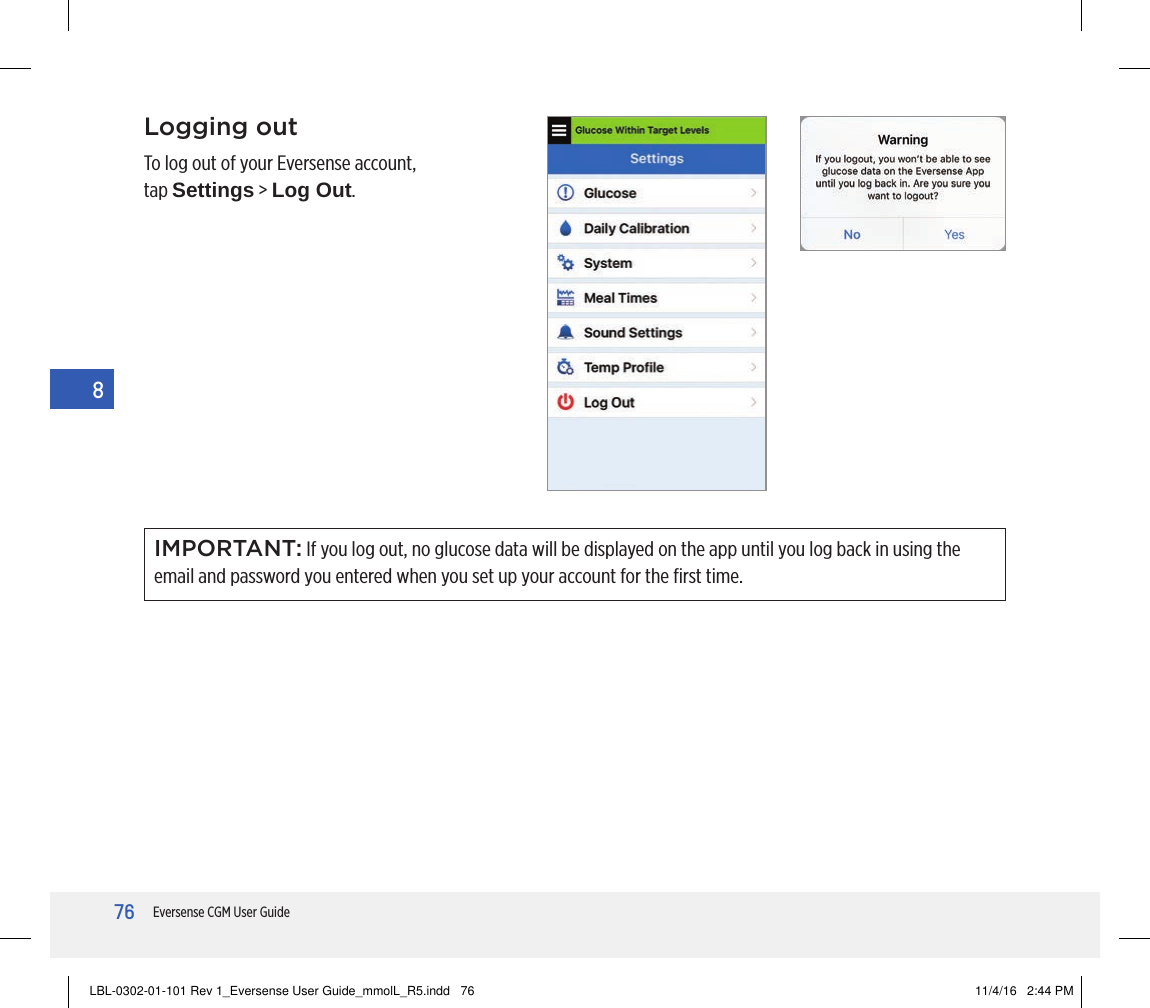The width and height of the screenshot is (1150, 1008).
Task: Open Temp Profile entry
Action: (x=656, y=367)
